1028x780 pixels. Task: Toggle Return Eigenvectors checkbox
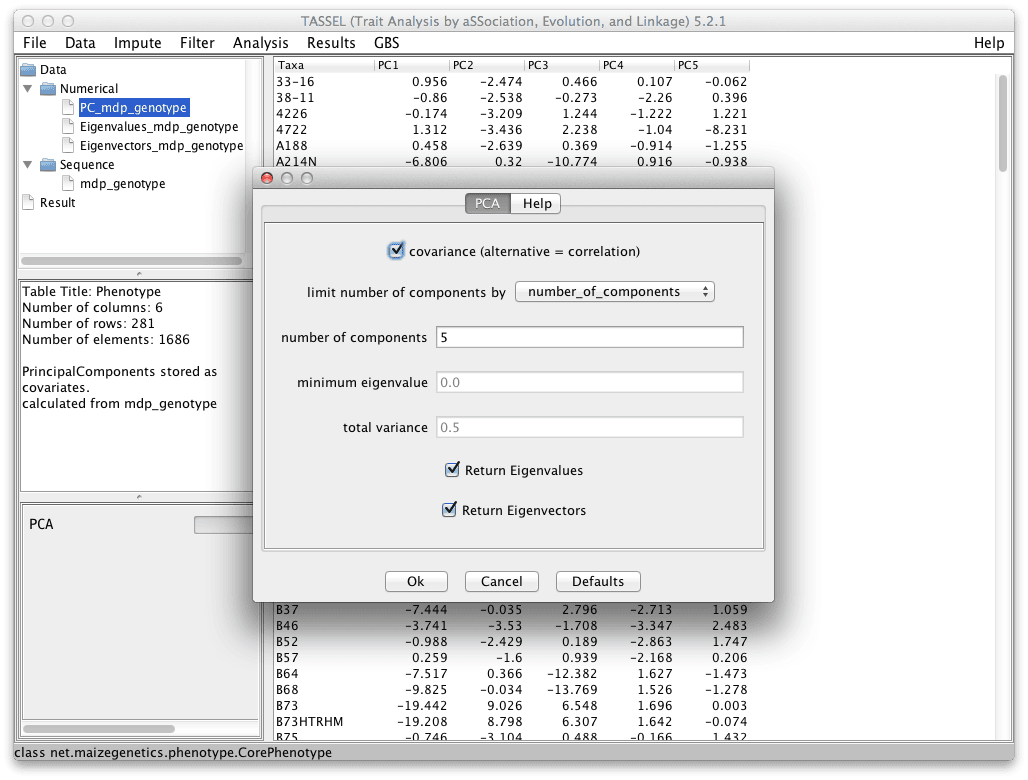click(449, 509)
